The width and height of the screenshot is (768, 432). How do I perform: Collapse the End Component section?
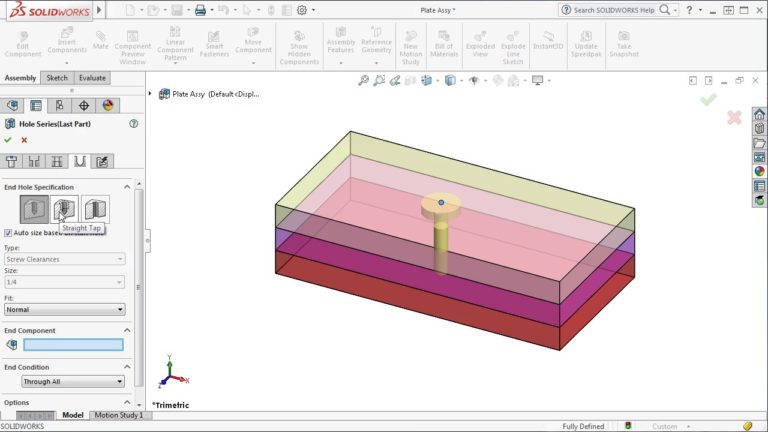click(127, 331)
